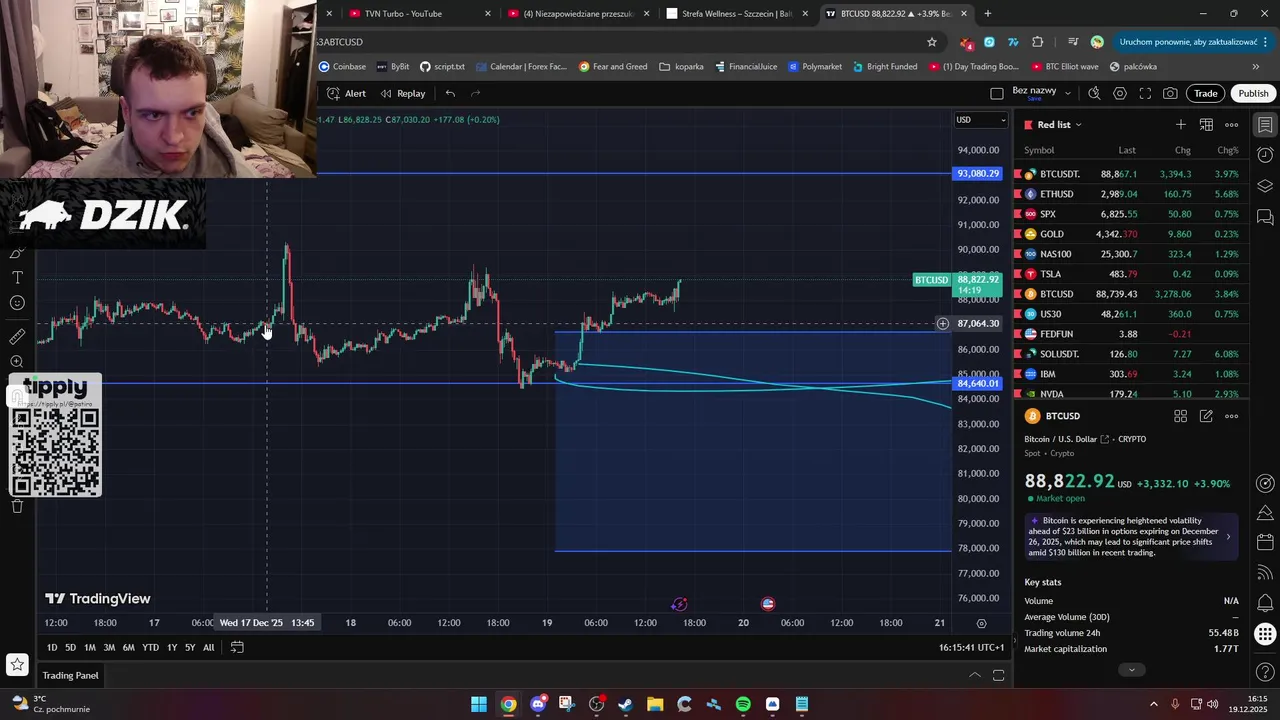Click the browser address bar
The width and height of the screenshot is (1280, 720).
pos(620,42)
